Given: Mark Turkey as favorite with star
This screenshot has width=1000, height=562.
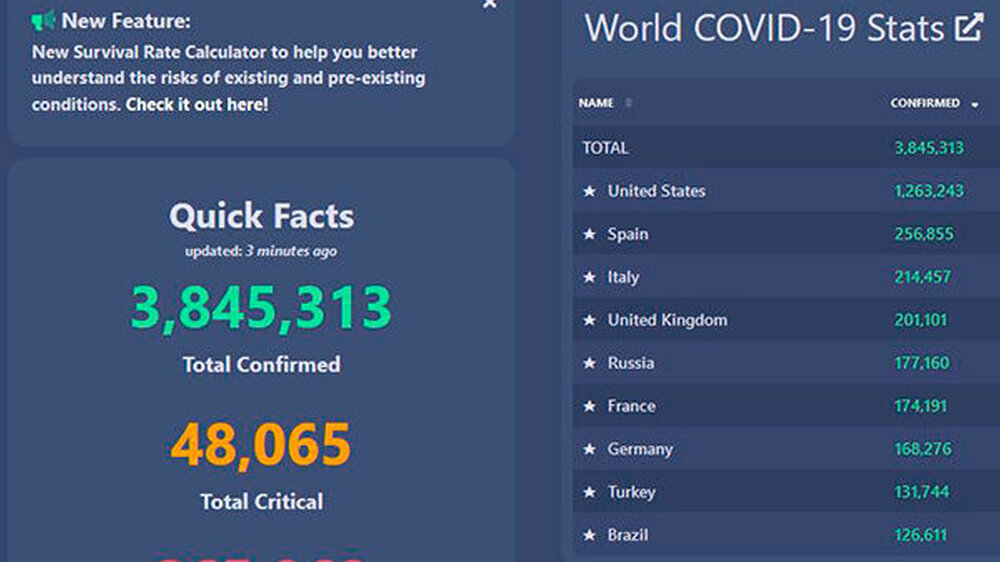Looking at the screenshot, I should pos(590,492).
